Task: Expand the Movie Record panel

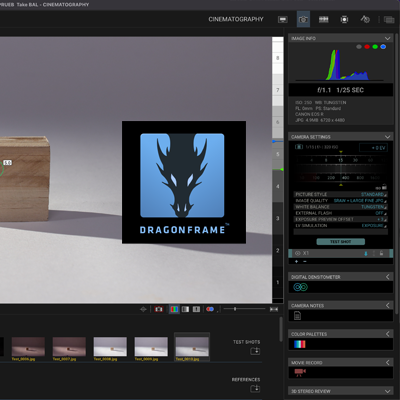Action: point(388,362)
